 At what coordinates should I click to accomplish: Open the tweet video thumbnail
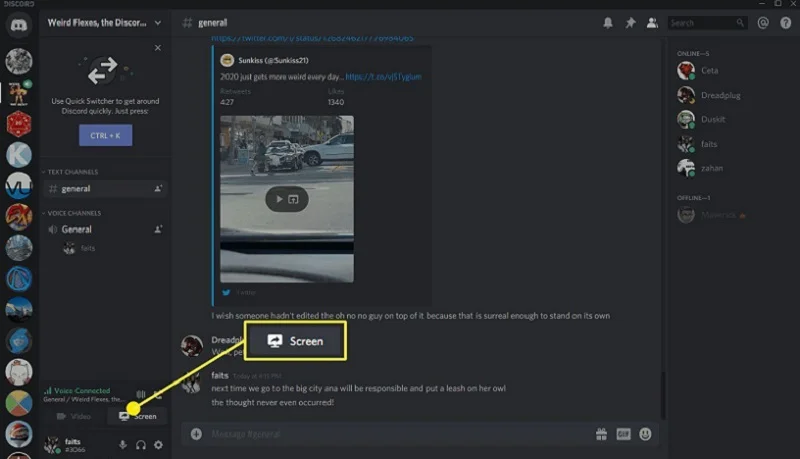point(287,199)
